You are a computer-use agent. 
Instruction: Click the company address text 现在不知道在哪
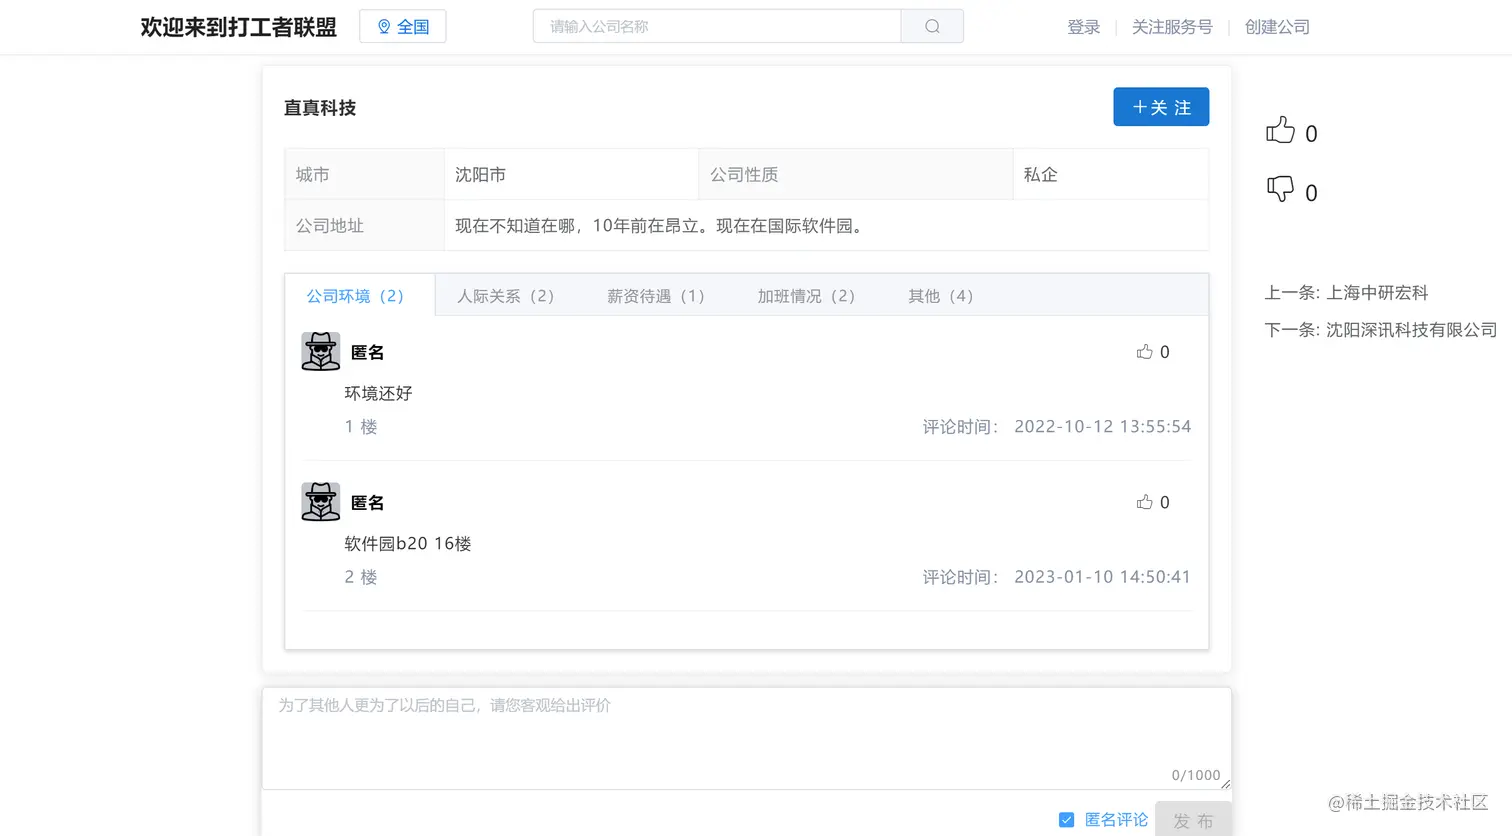point(660,226)
